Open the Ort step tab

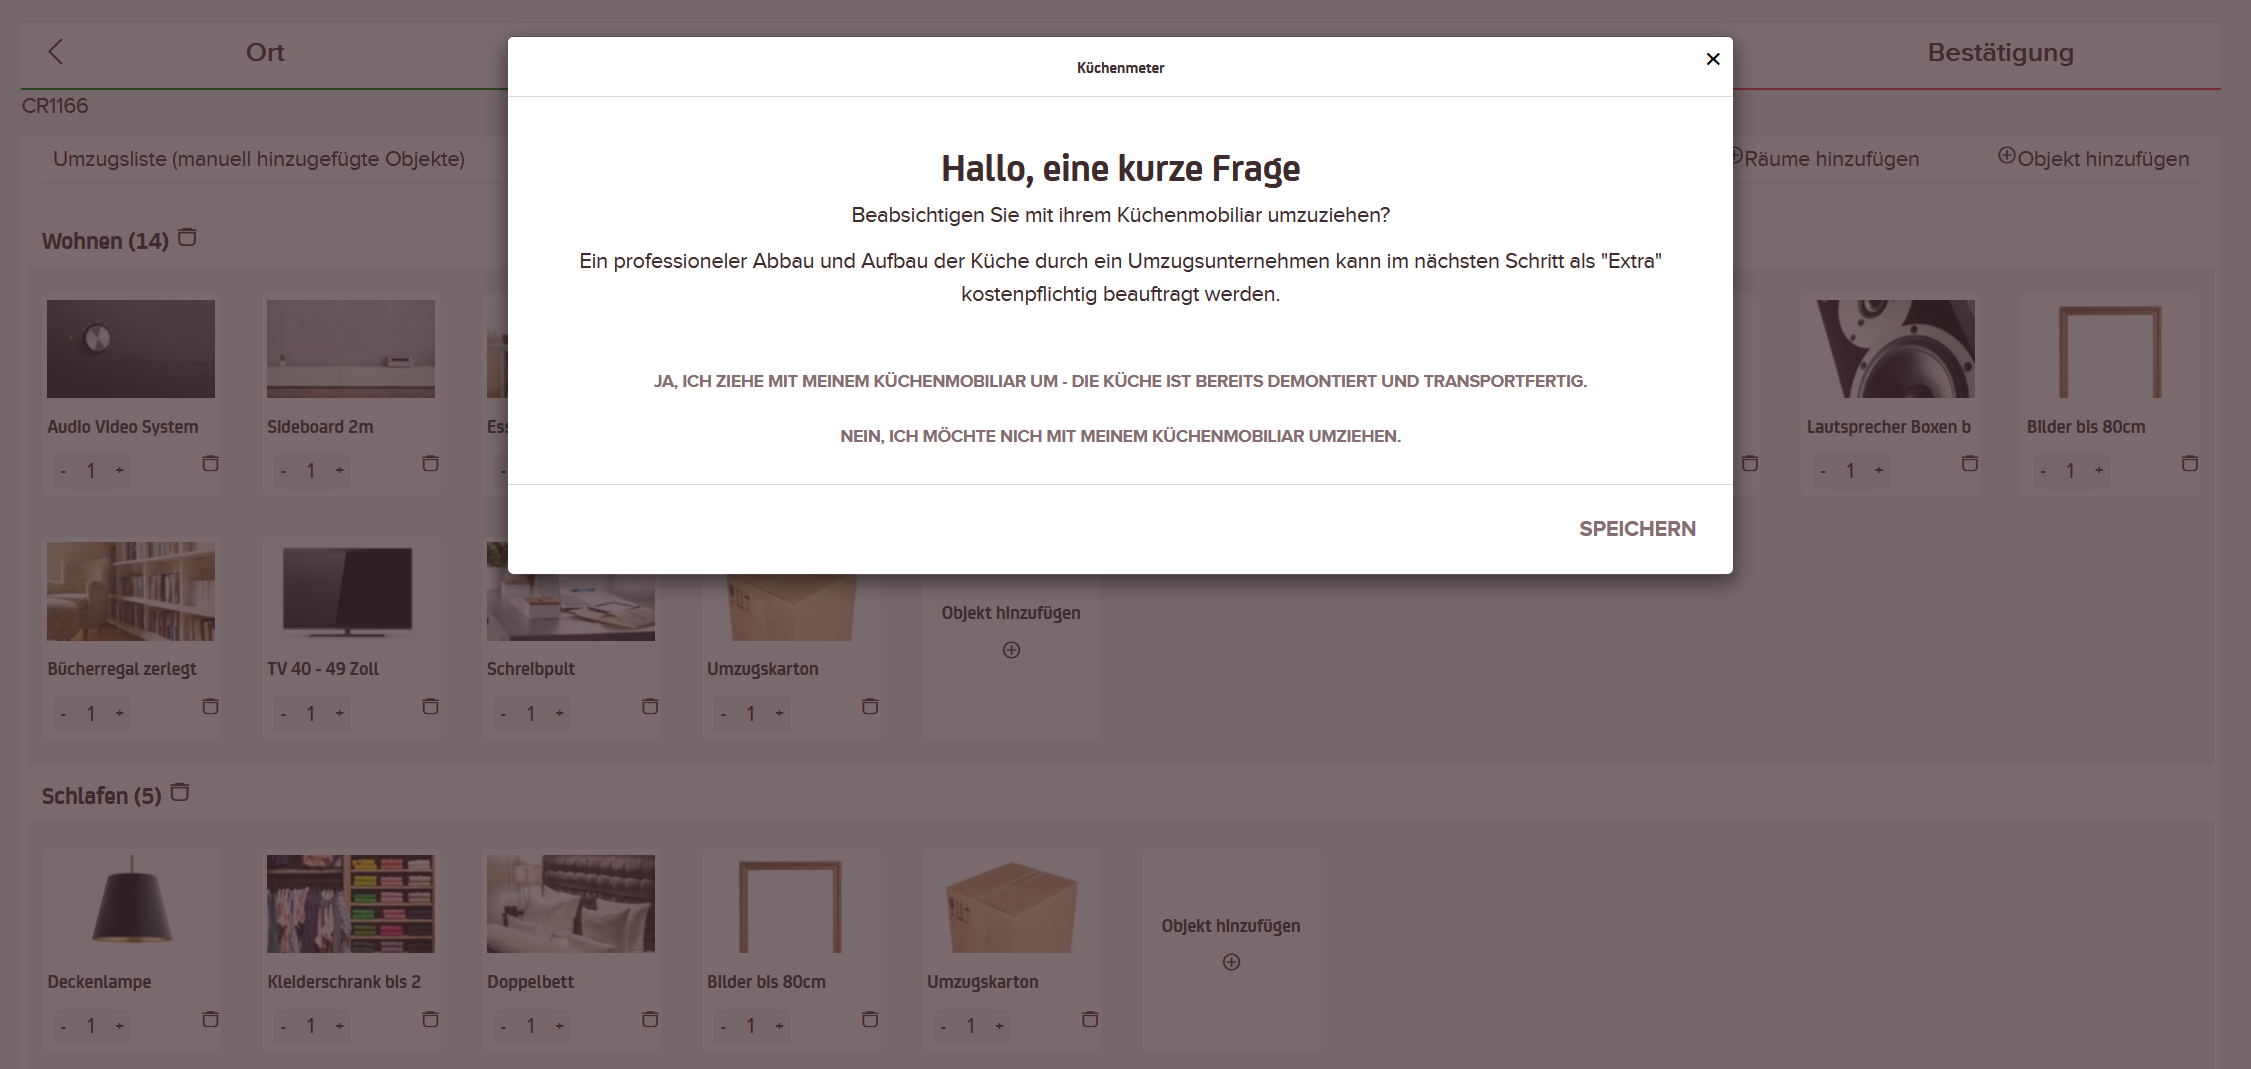[265, 52]
